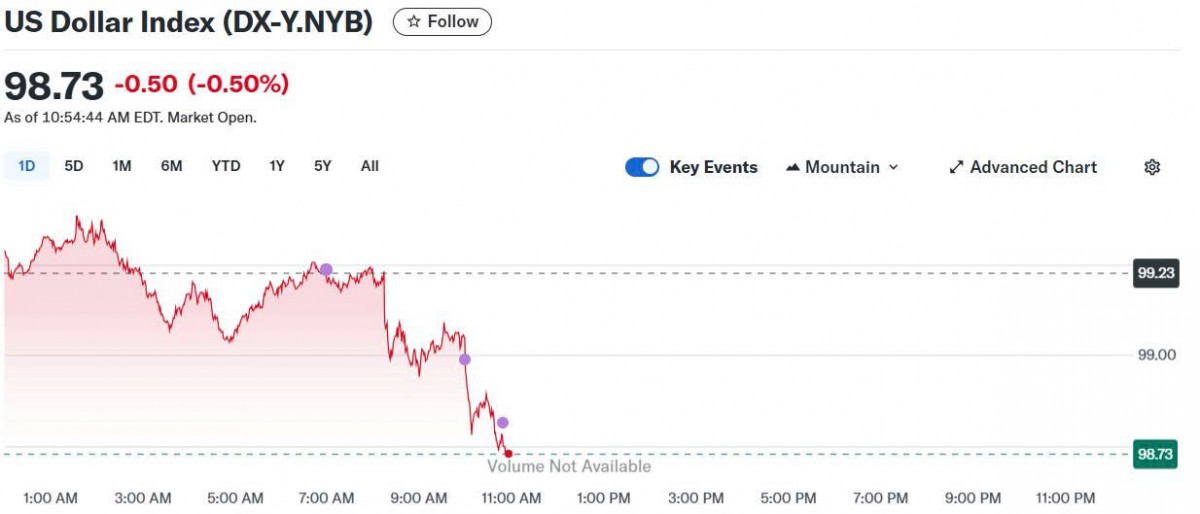Image resolution: width=1200 pixels, height=514 pixels.
Task: Select the 5Y time range
Action: pos(322,166)
